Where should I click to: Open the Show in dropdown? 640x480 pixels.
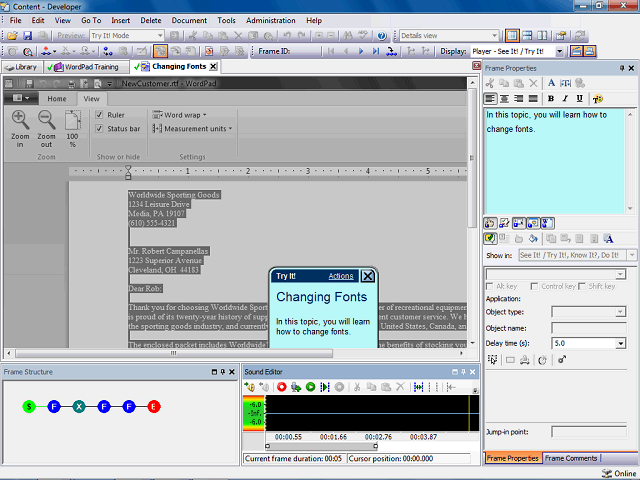632,255
